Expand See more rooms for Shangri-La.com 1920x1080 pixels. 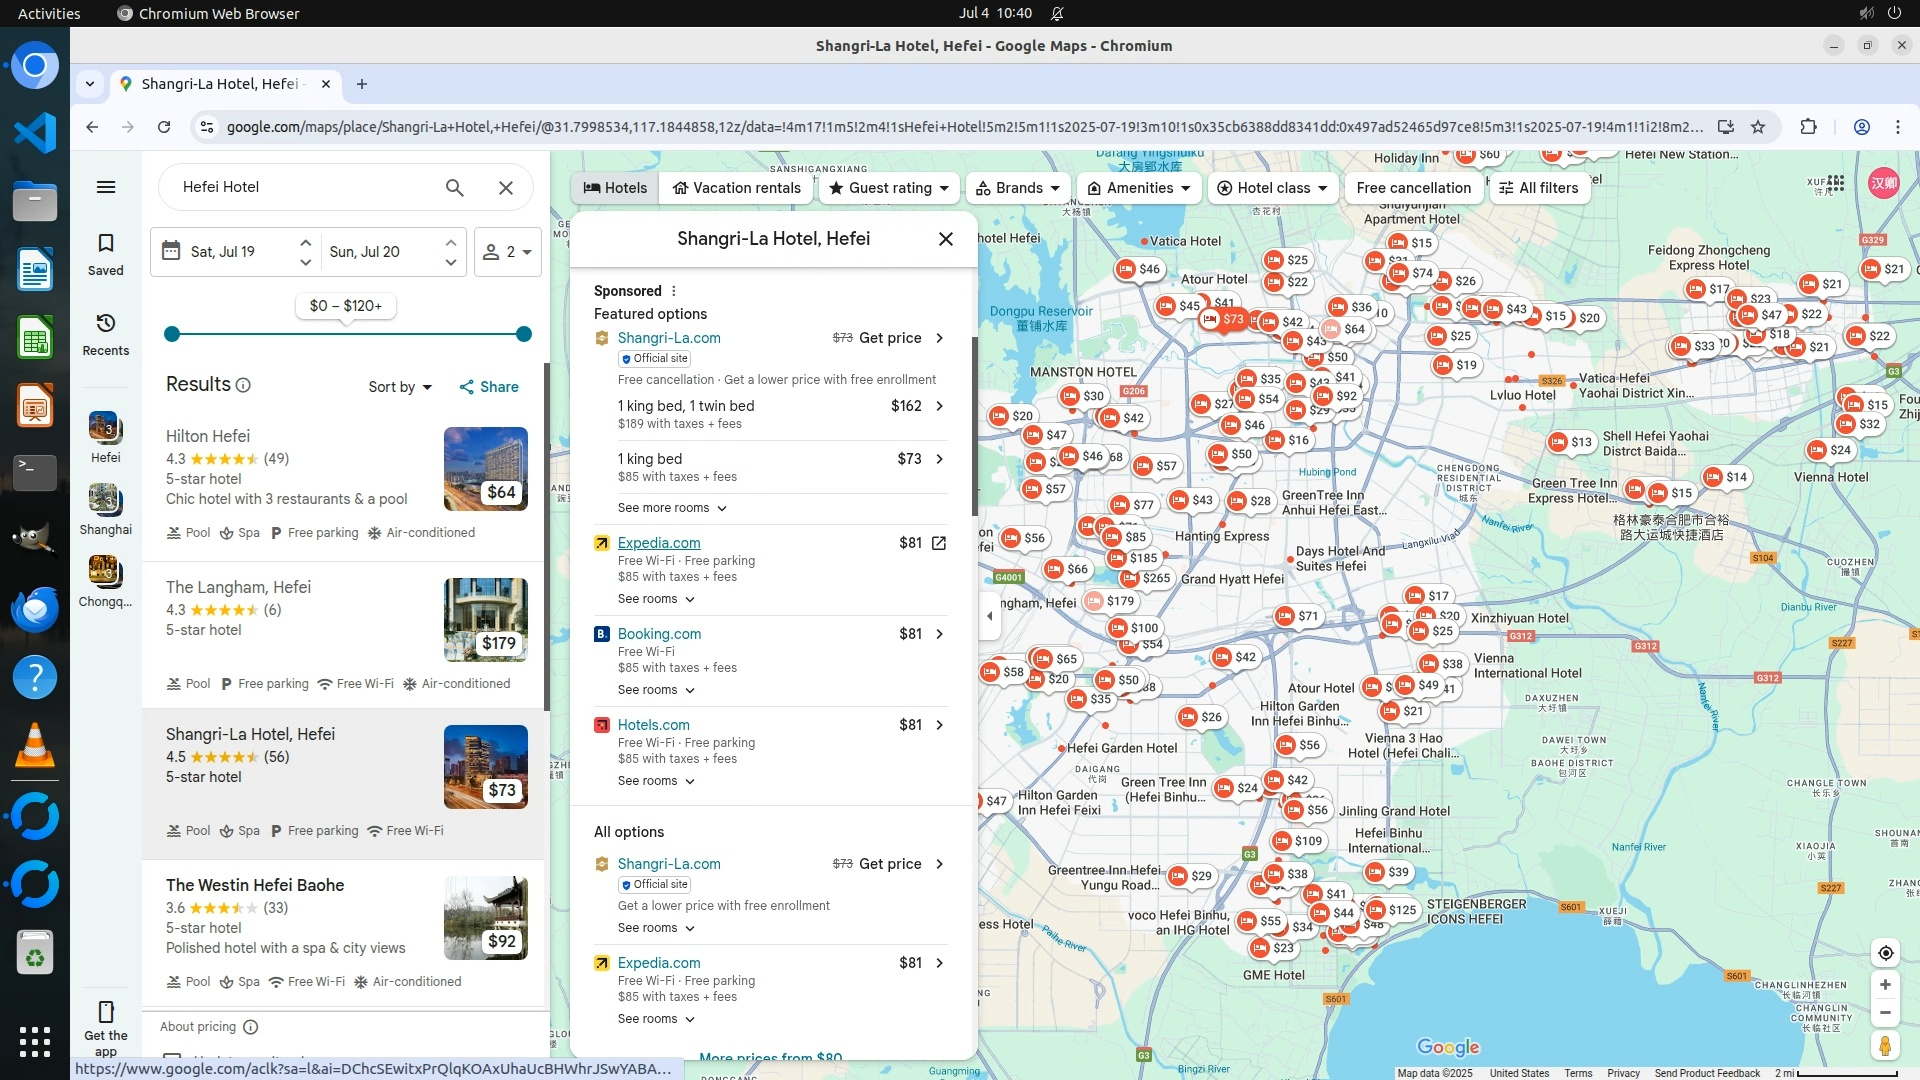click(672, 508)
